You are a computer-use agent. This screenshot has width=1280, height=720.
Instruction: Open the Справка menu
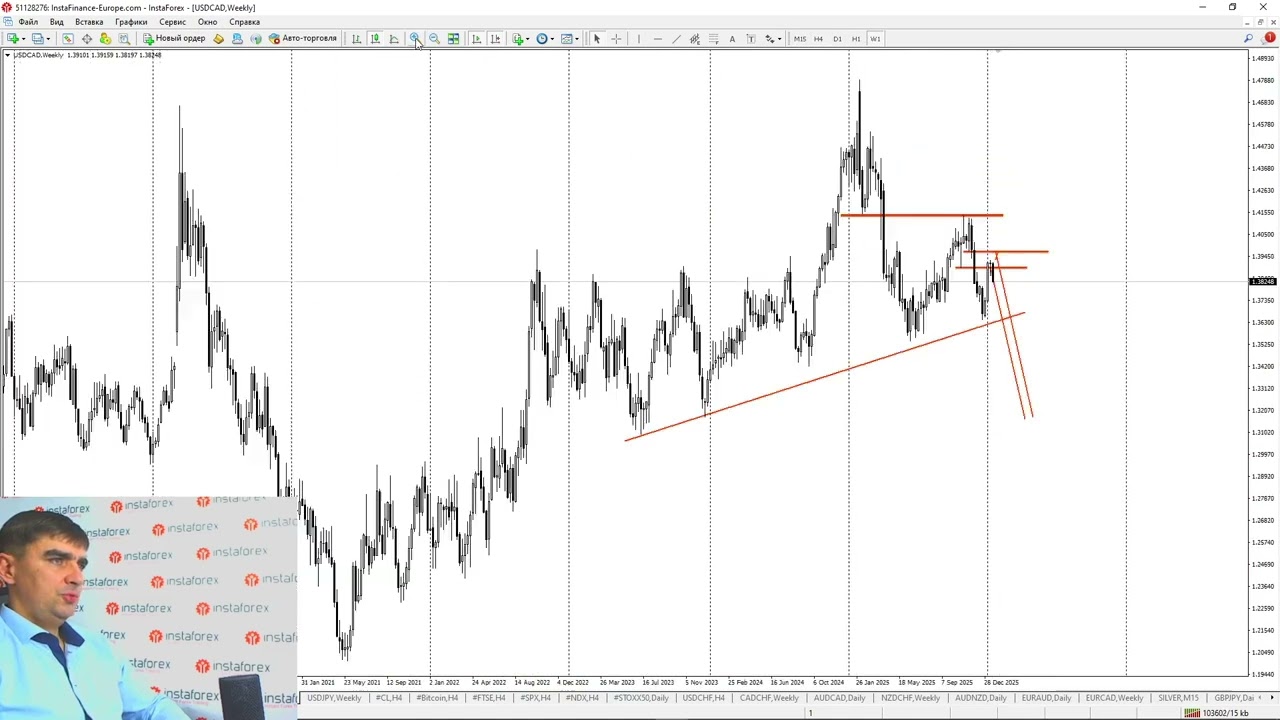[244, 22]
